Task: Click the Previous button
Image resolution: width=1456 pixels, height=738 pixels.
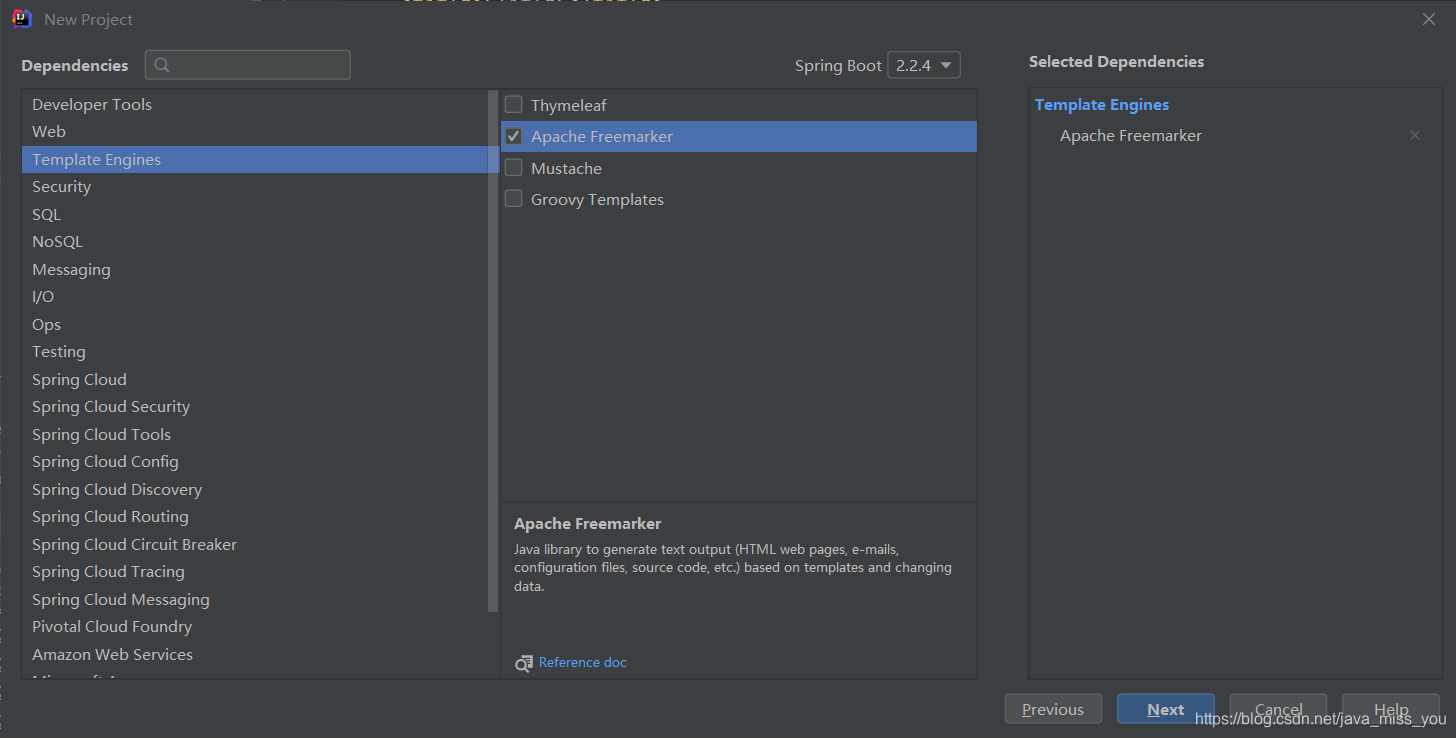Action: [x=1053, y=709]
